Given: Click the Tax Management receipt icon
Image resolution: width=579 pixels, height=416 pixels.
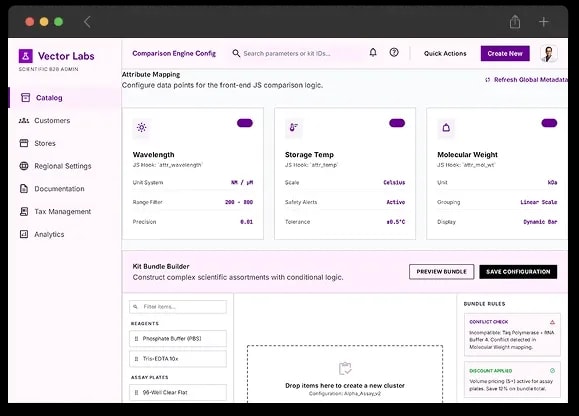Looking at the screenshot, I should [24, 212].
